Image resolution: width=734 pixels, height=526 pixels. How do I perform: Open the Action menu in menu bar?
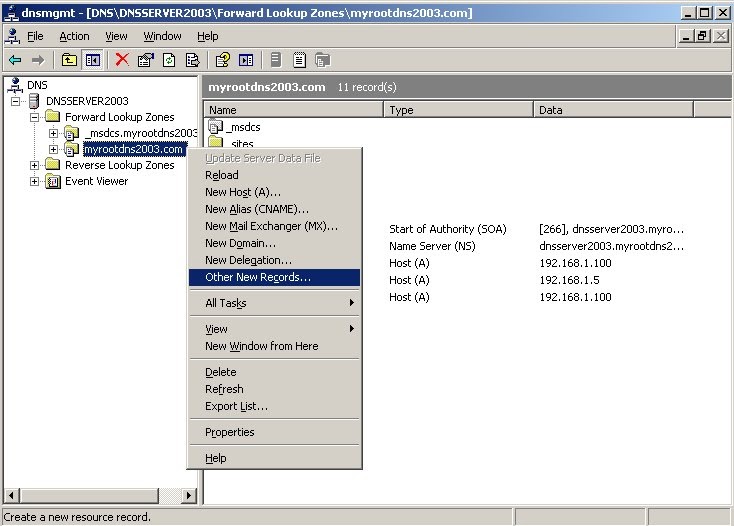[74, 36]
